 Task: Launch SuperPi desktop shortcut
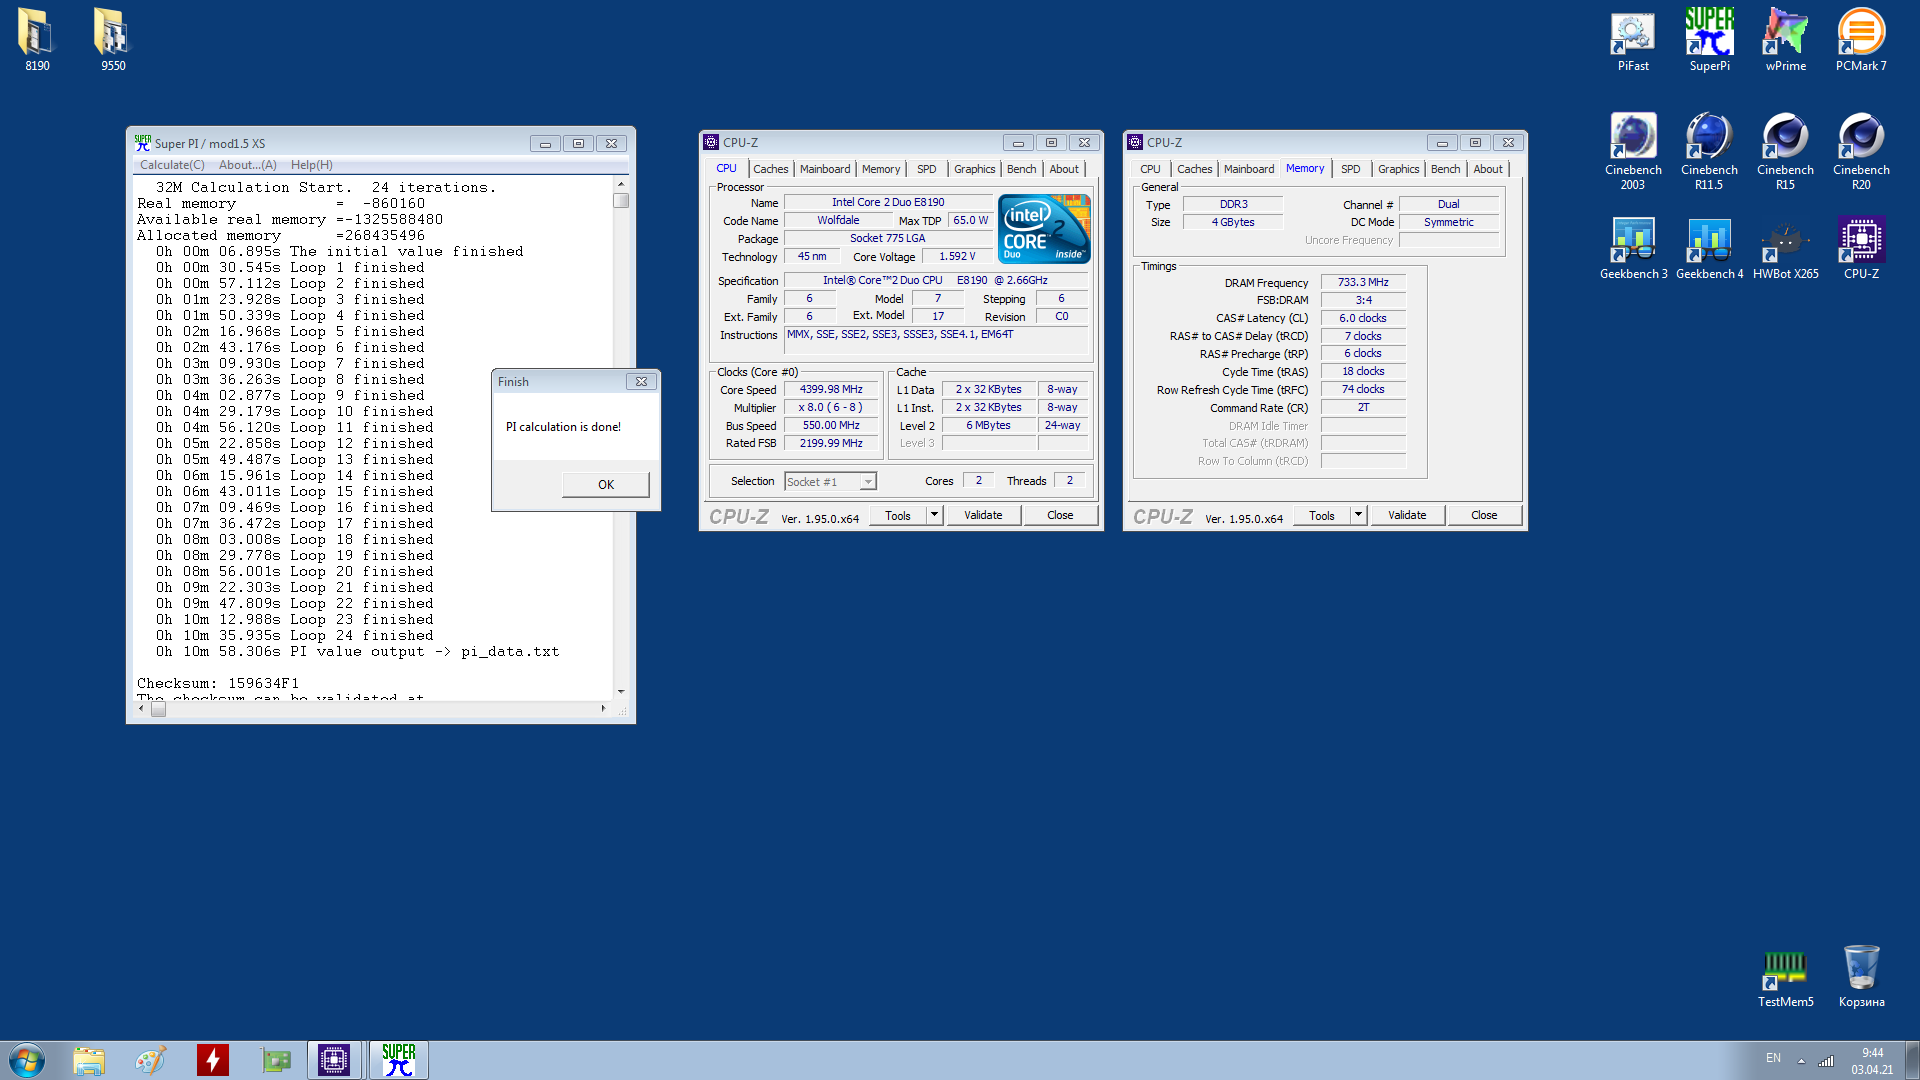1709,40
